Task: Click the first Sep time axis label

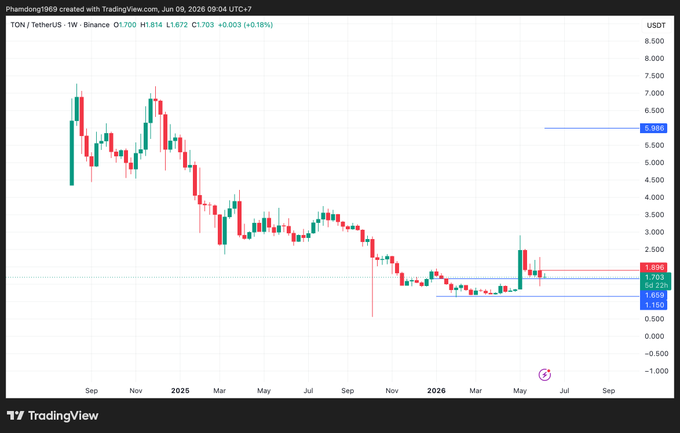Action: pyautogui.click(x=92, y=390)
